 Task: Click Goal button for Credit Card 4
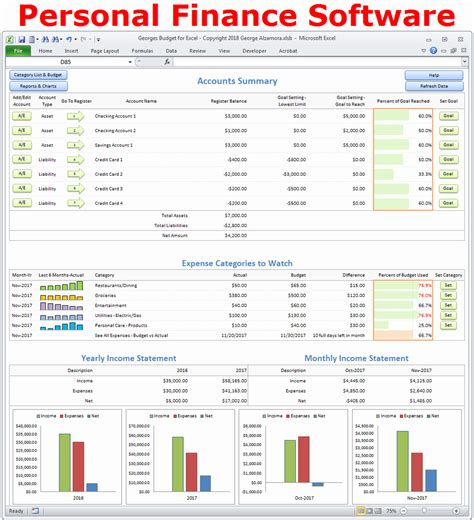[449, 203]
